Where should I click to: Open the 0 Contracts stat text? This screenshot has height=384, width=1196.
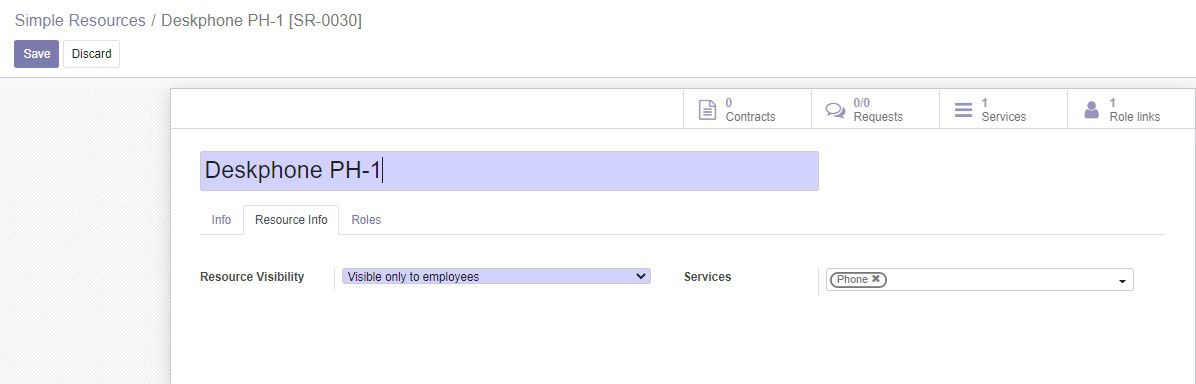pos(750,110)
